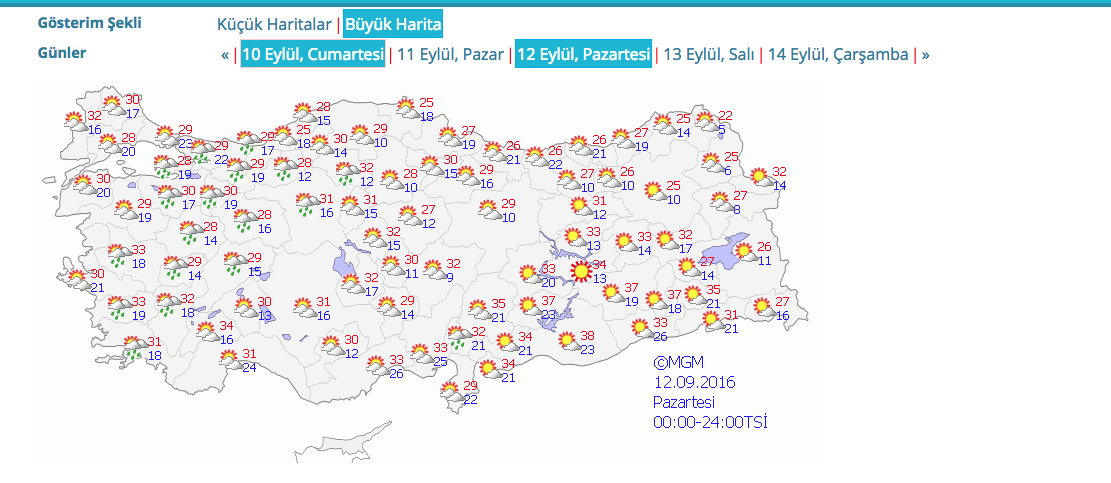The image size is (1111, 483).
Task: Click the weather icon showing 38/23
Action: pyautogui.click(x=568, y=342)
